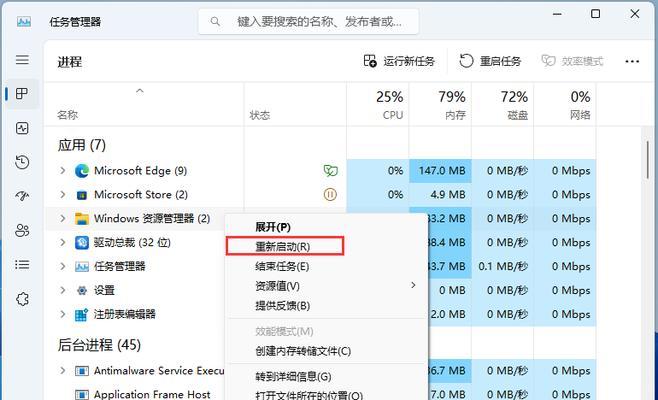Expand the Microsoft Store process group
The height and width of the screenshot is (400, 658).
pyautogui.click(x=63, y=194)
